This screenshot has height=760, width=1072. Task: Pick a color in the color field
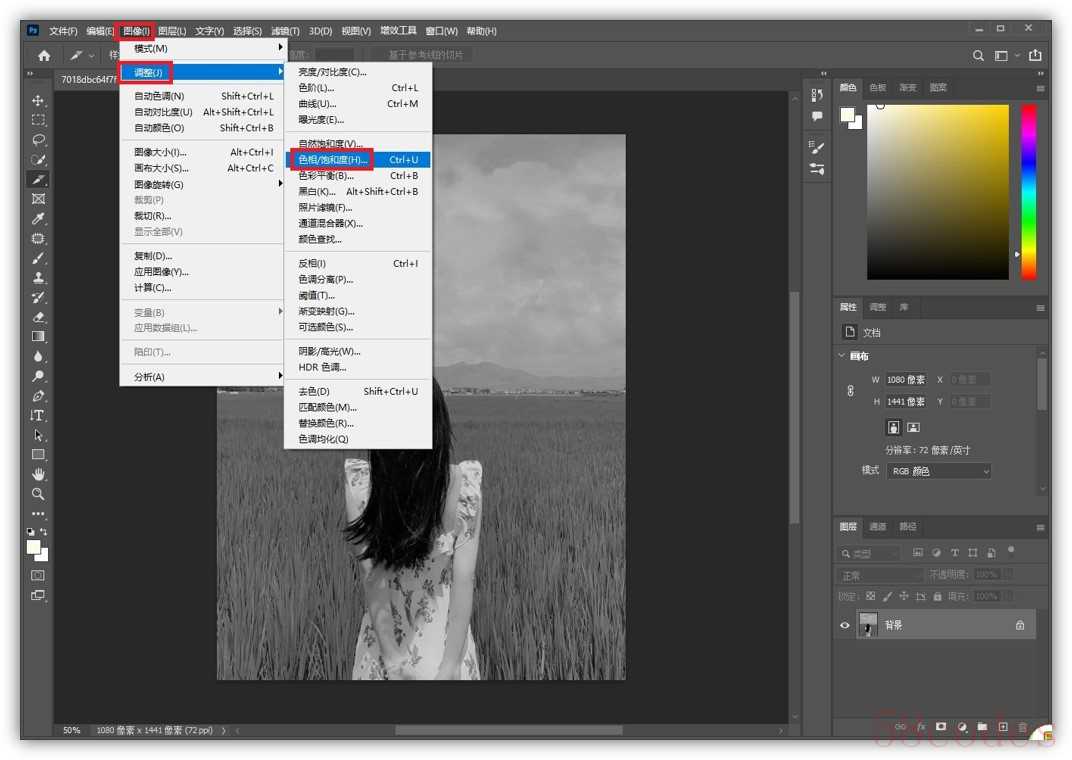[x=937, y=192]
